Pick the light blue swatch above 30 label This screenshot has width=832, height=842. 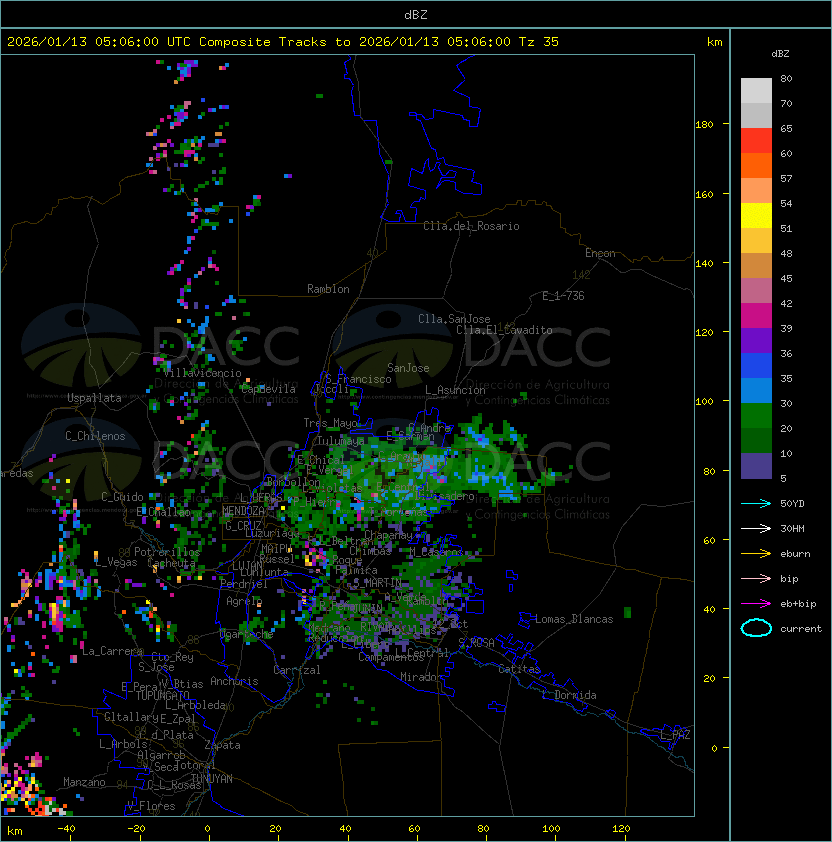(756, 391)
